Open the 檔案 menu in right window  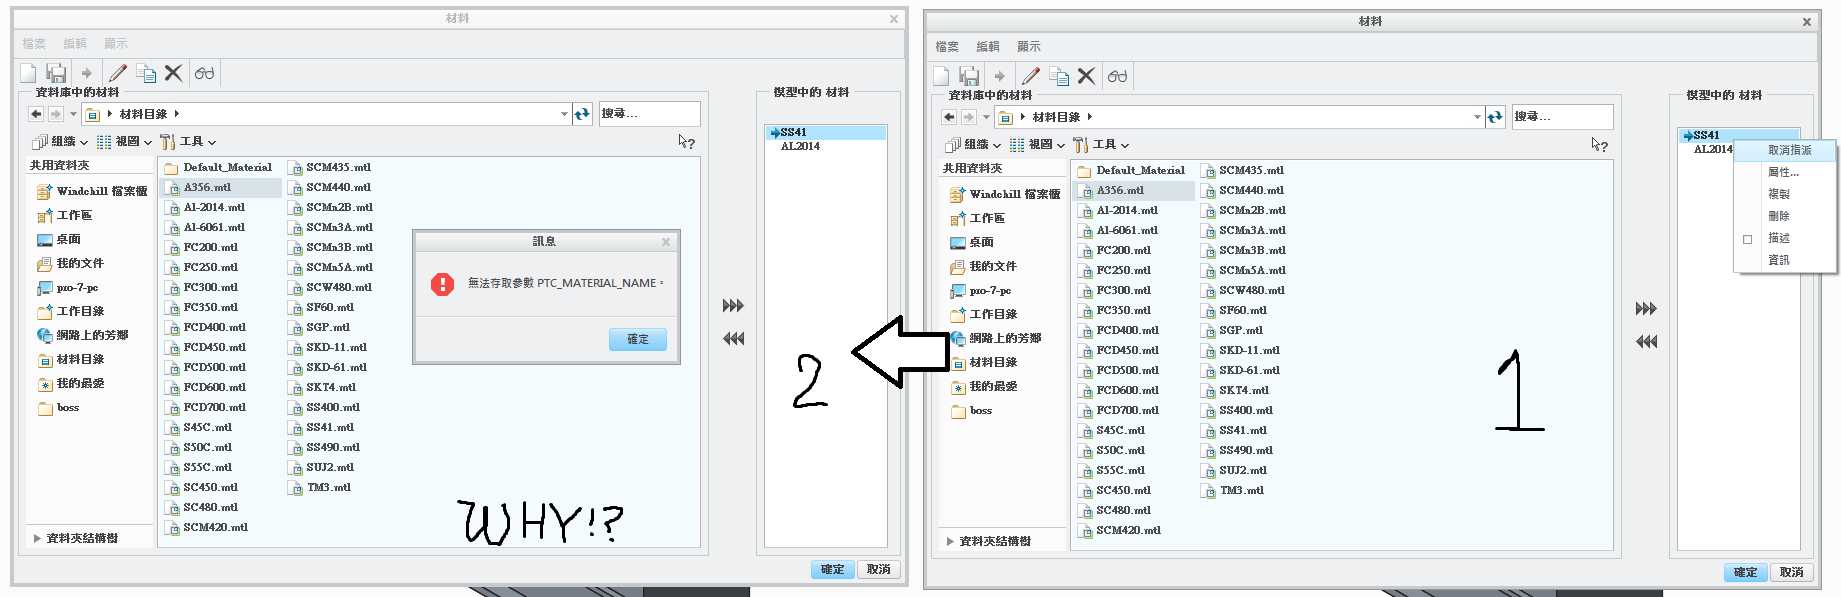[946, 47]
